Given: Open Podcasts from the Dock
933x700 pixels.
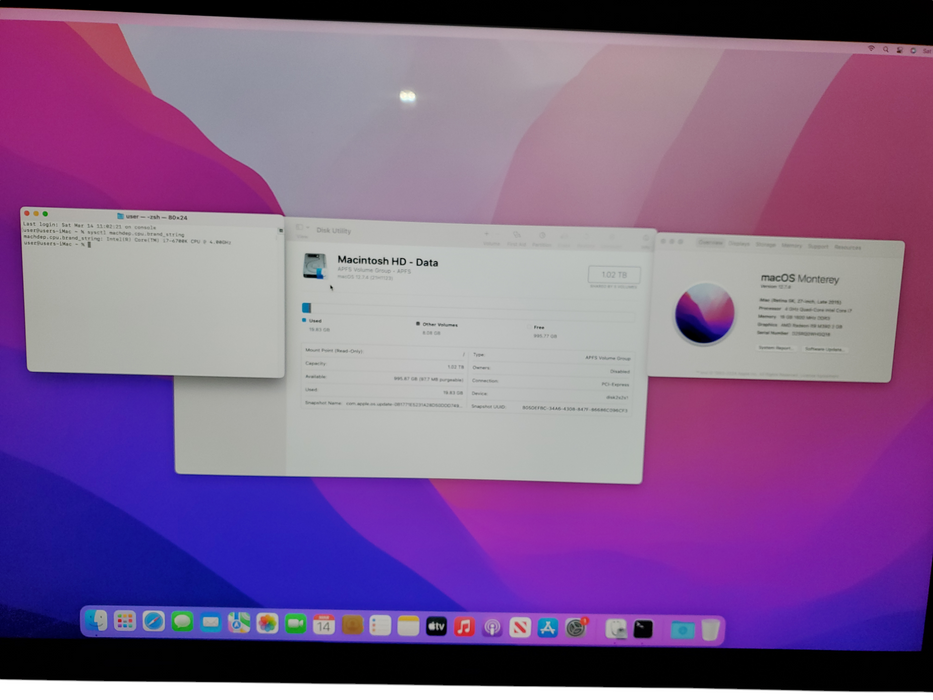Looking at the screenshot, I should 492,627.
